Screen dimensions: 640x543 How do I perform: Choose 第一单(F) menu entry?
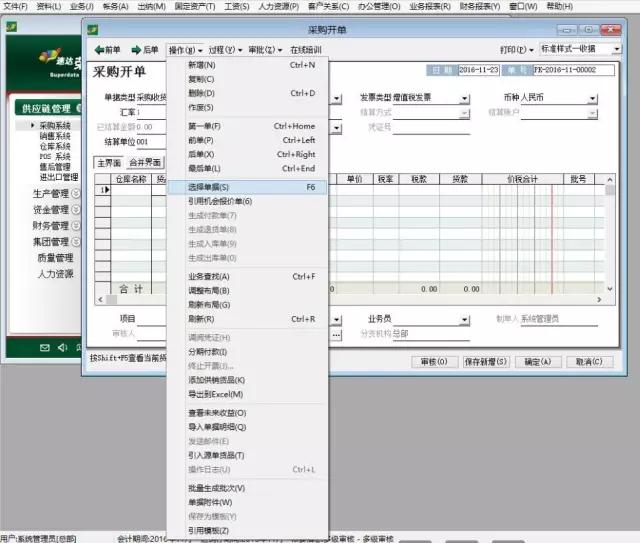247,126
